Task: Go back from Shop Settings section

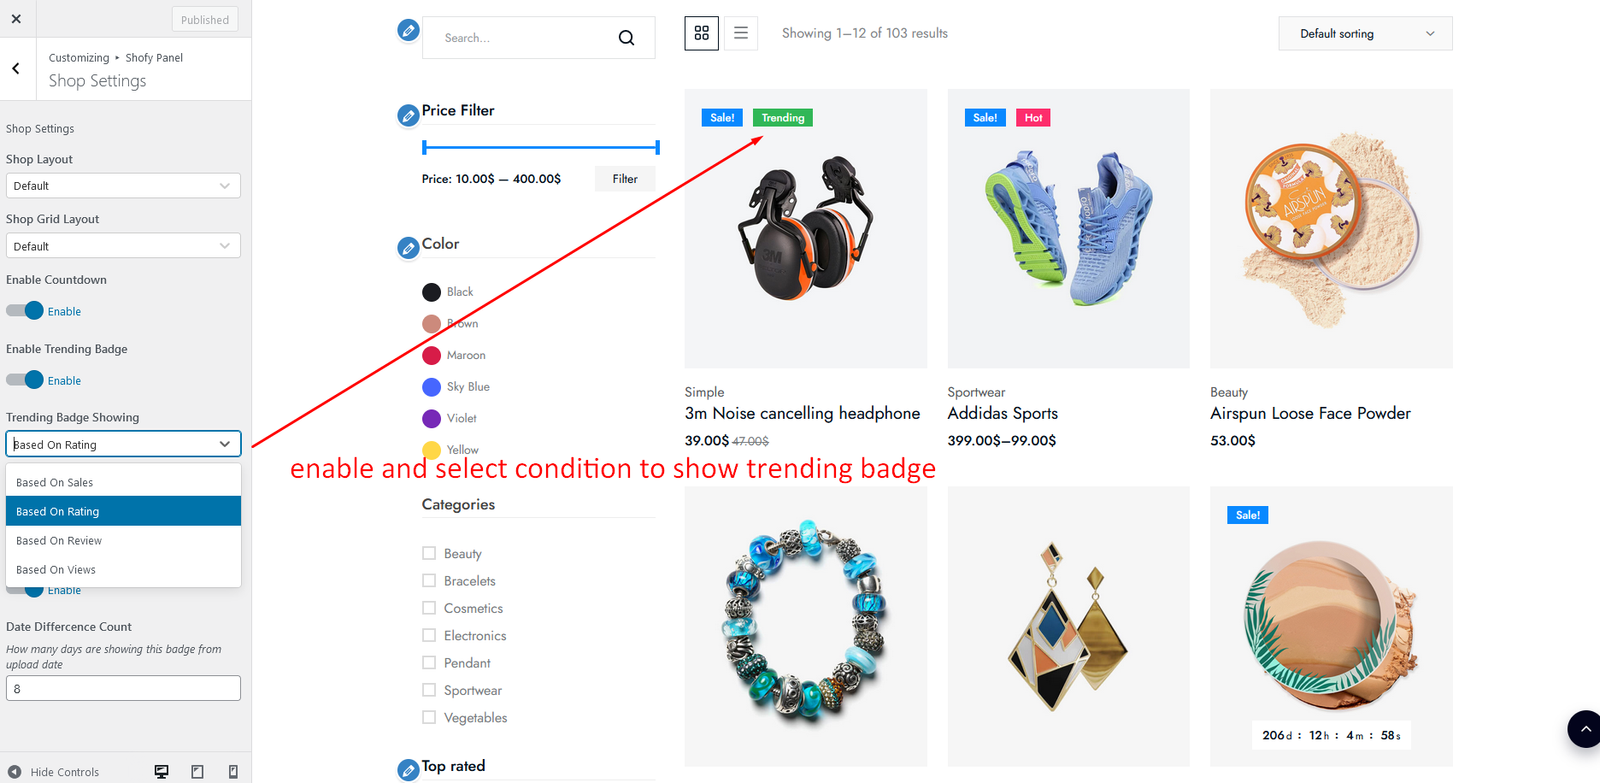Action: (x=16, y=69)
